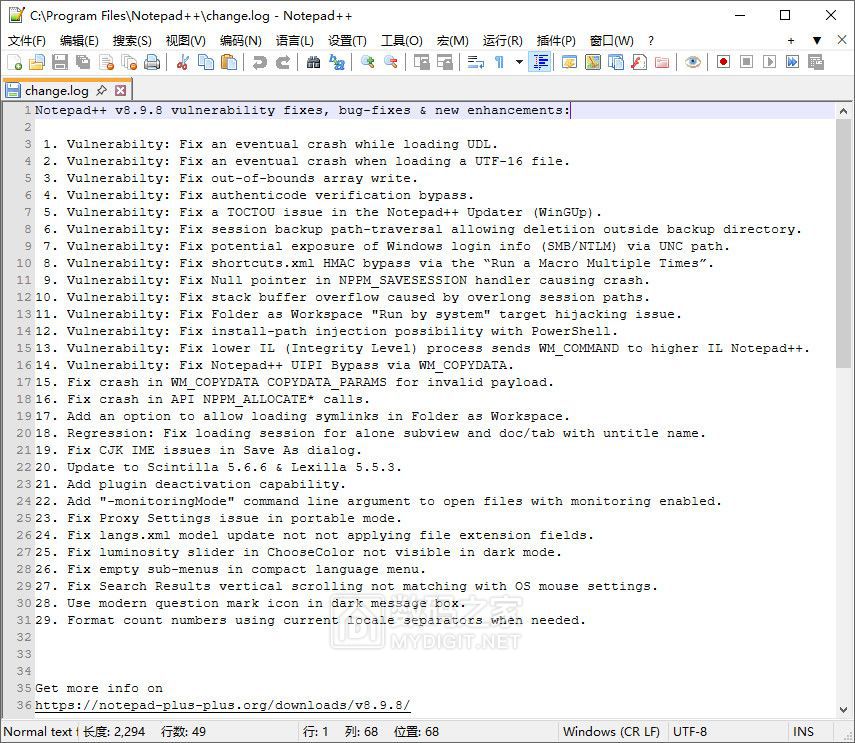Click the Zoom Out magnifier icon

(x=390, y=62)
